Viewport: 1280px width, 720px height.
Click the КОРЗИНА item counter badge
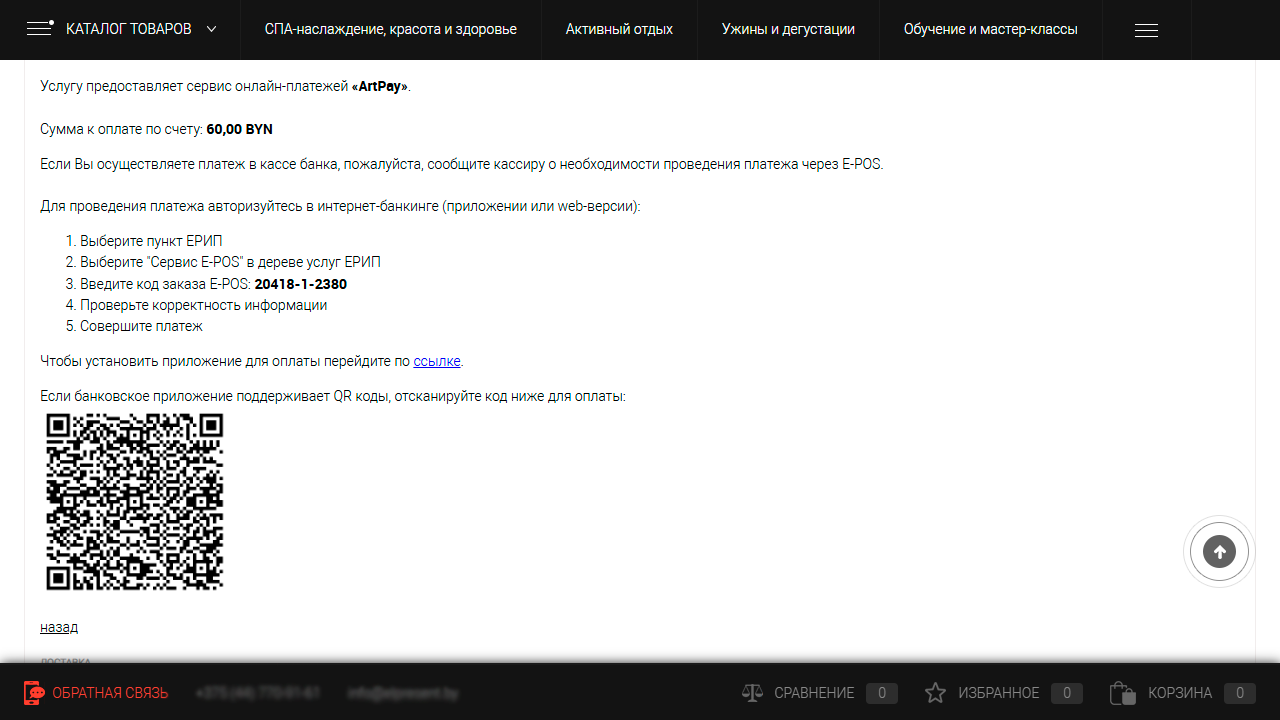[x=1240, y=693]
